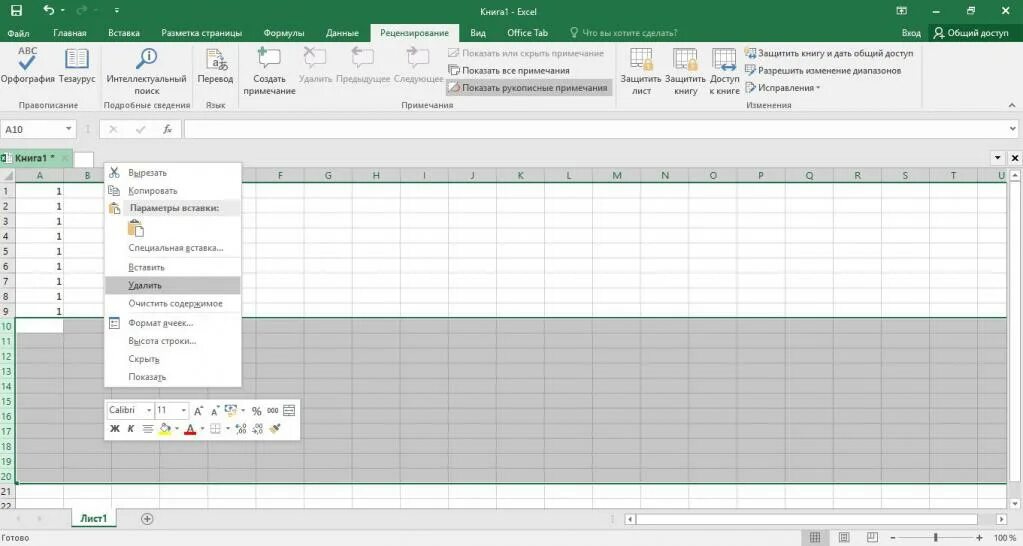Open Customize Quick Access Toolbar dropdown

[117, 10]
